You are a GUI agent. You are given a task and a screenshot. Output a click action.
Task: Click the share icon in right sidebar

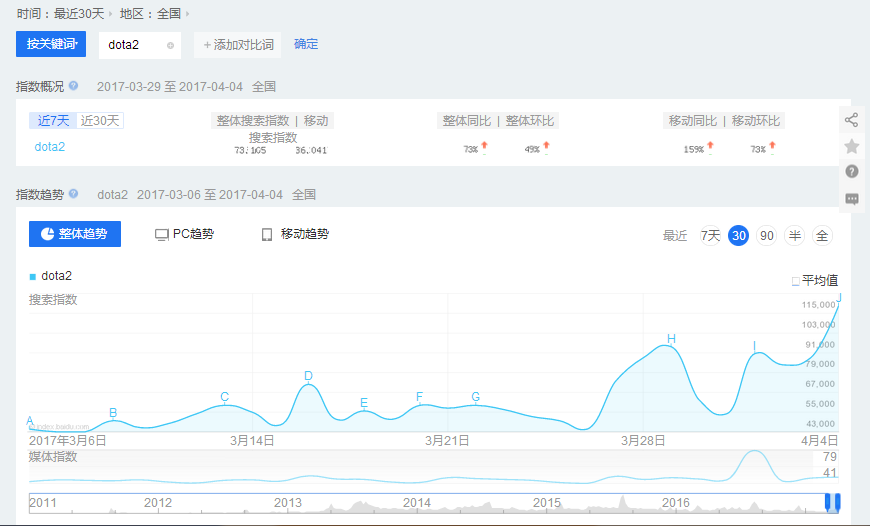(x=851, y=120)
